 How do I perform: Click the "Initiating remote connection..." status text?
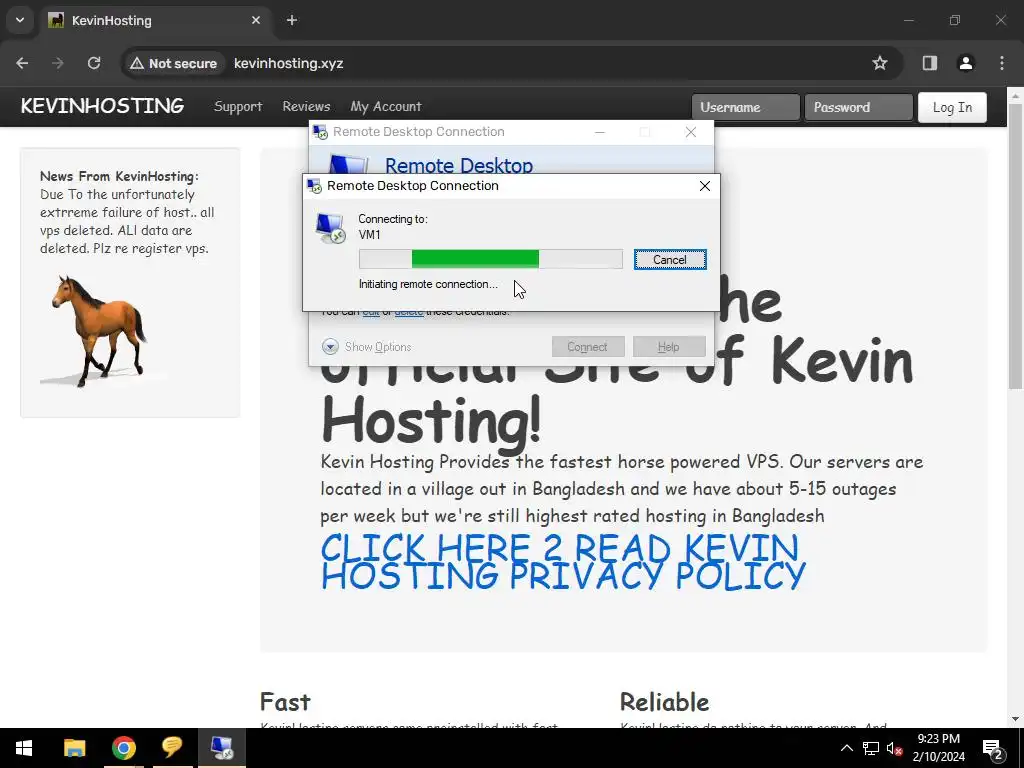click(428, 284)
